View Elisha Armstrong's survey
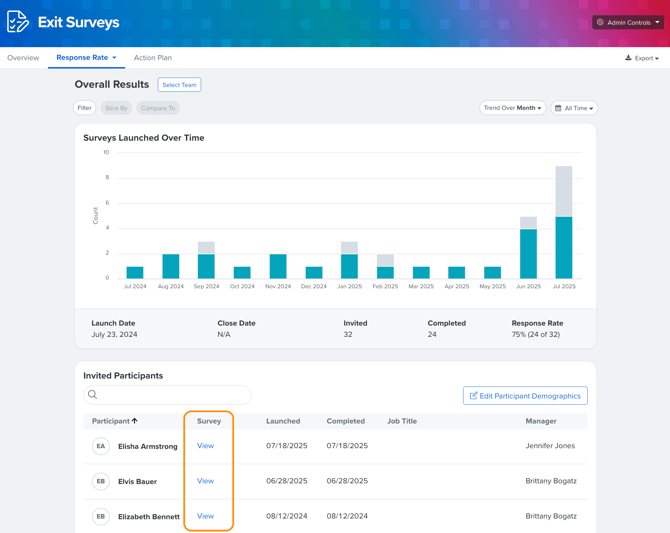The image size is (670, 533). click(205, 446)
